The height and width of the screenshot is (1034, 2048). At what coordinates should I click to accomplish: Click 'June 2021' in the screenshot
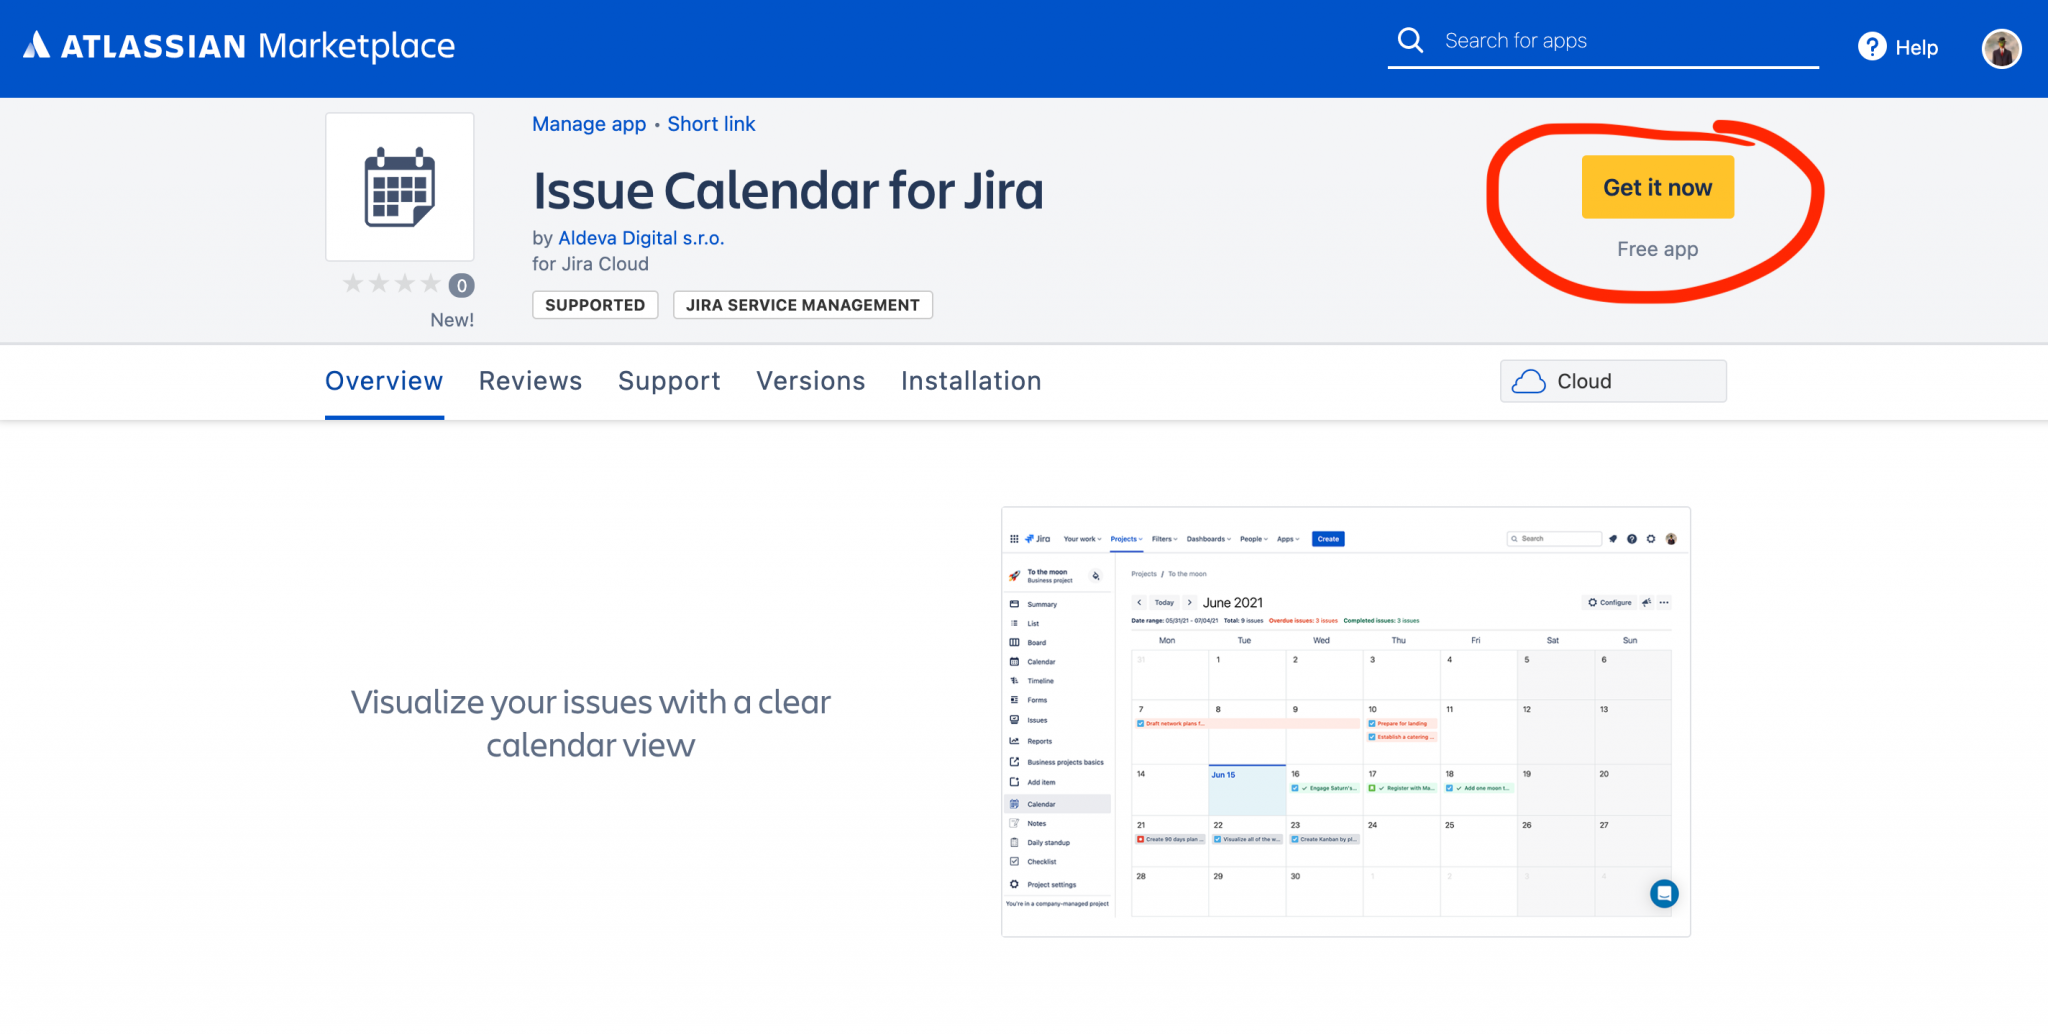coord(1232,603)
